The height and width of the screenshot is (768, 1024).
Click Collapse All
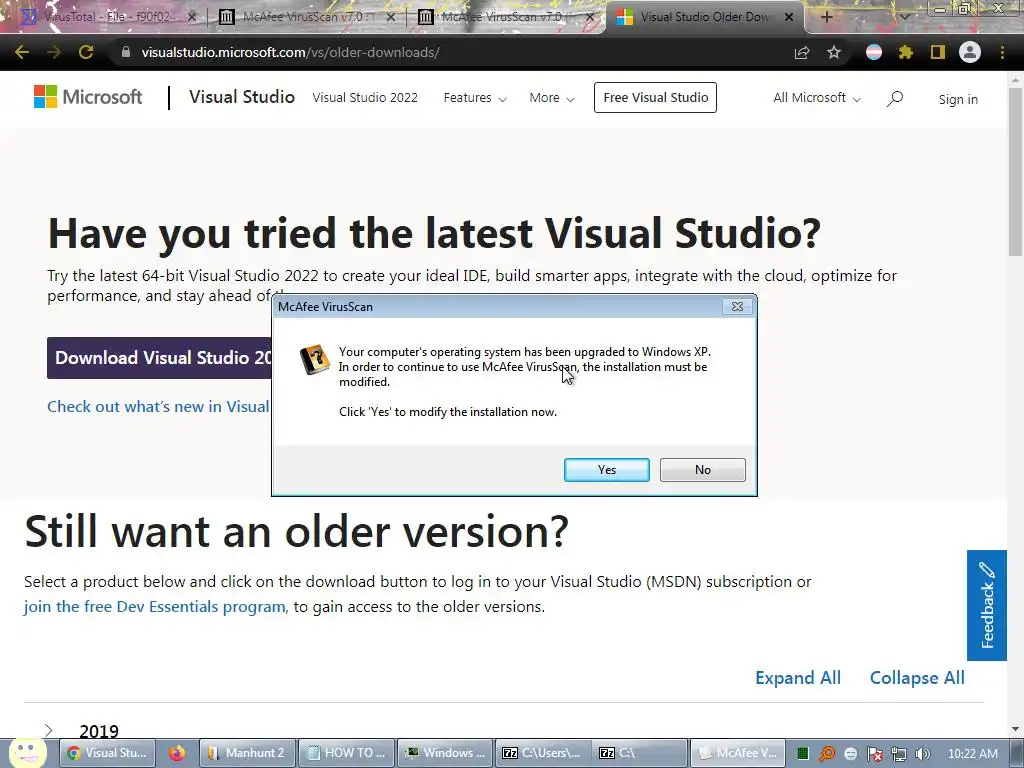click(917, 678)
